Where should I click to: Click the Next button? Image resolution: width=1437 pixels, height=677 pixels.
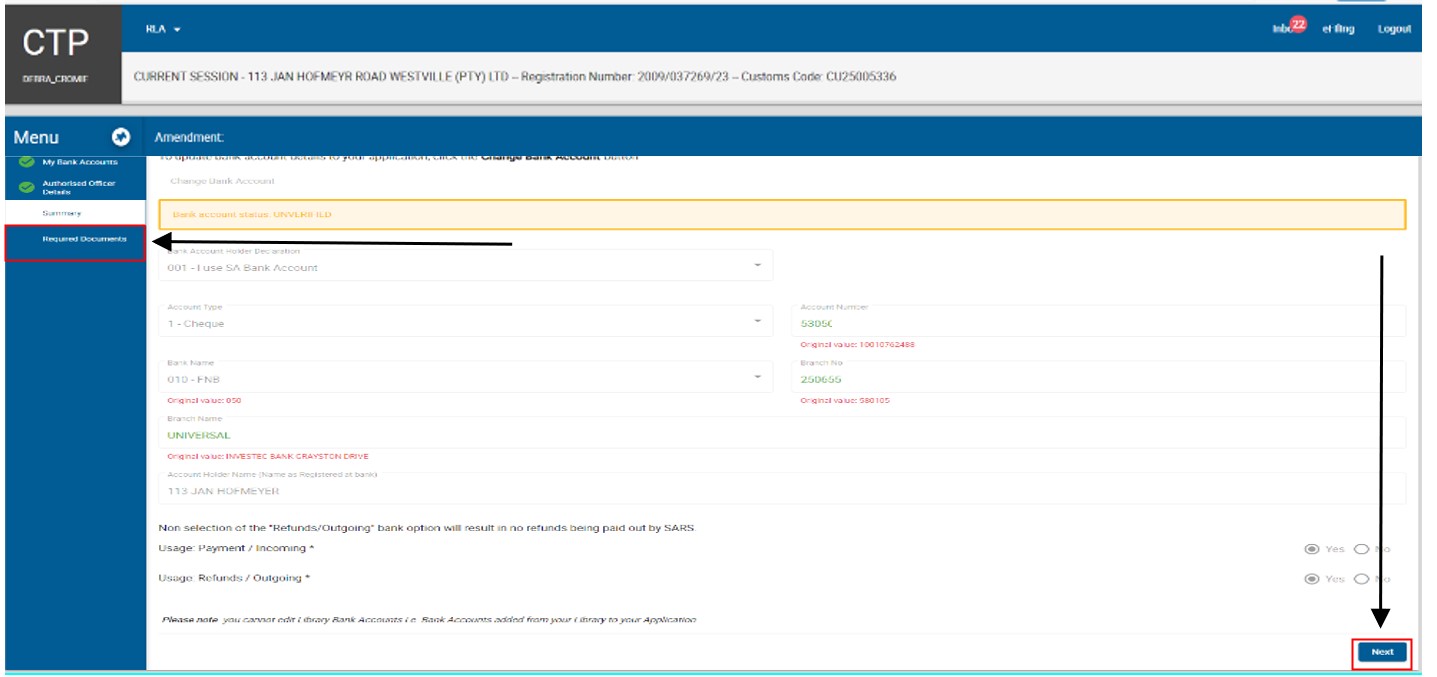tap(1382, 652)
